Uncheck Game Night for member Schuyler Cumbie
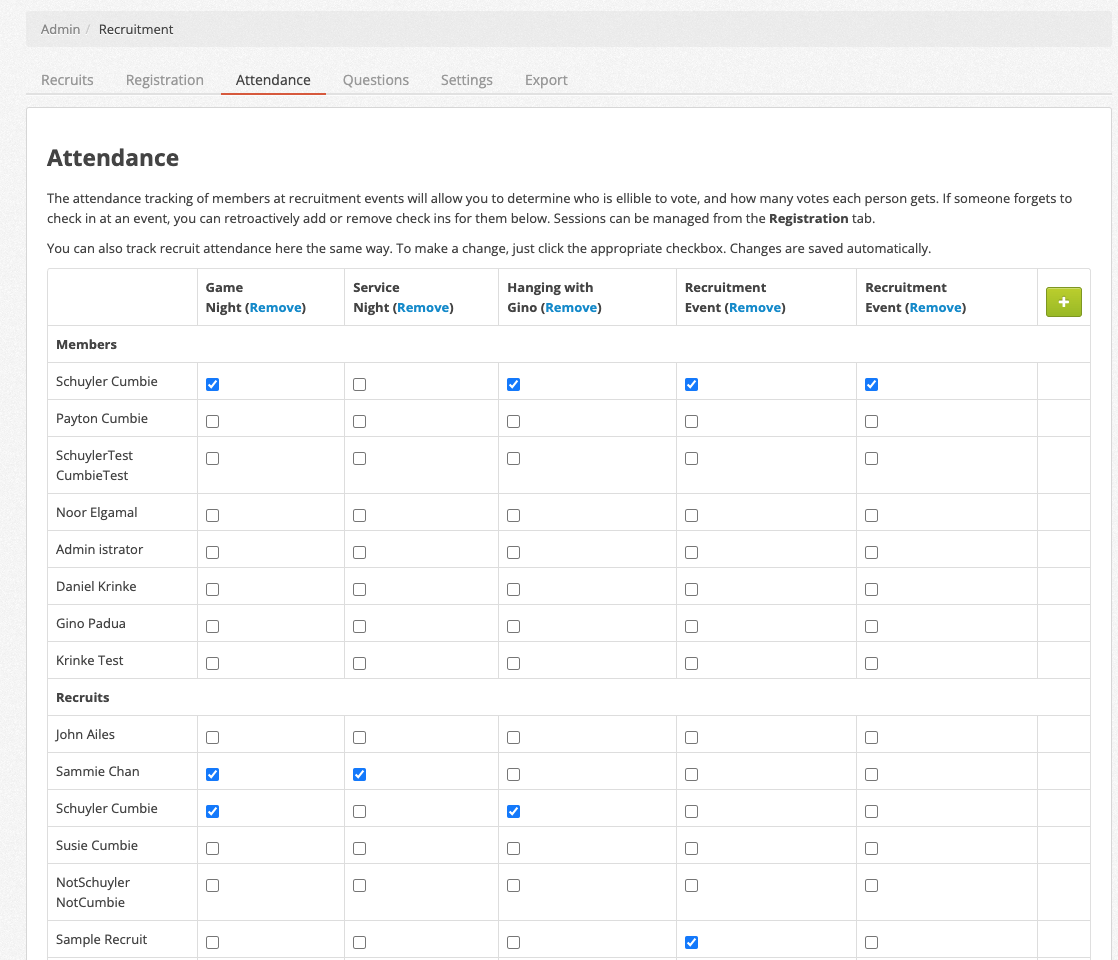 click(212, 384)
